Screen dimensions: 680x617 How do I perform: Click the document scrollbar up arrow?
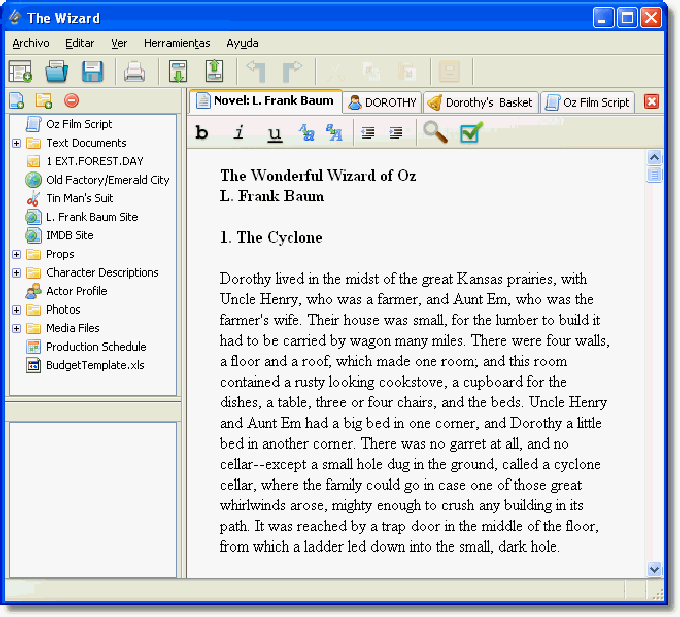click(x=654, y=157)
